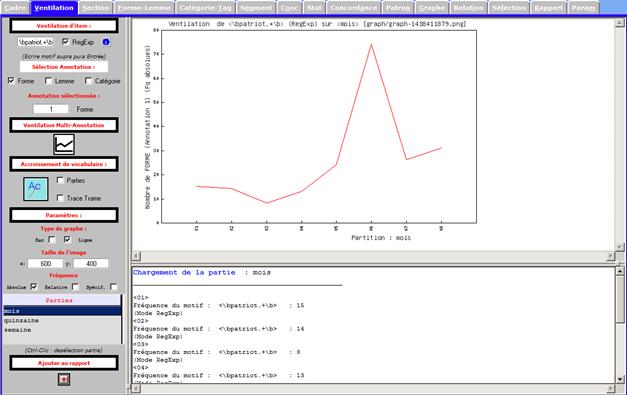
Task: Click the image width field showing 600
Action: point(46,263)
